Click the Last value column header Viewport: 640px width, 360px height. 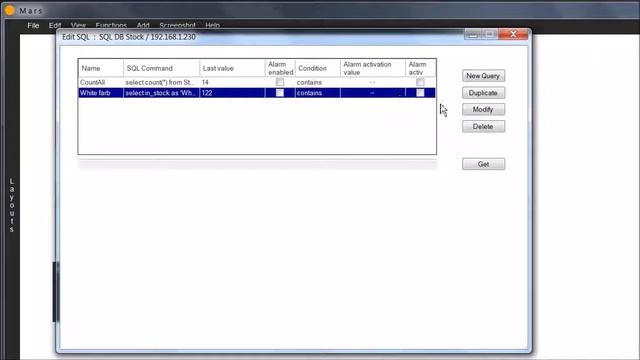click(232, 68)
